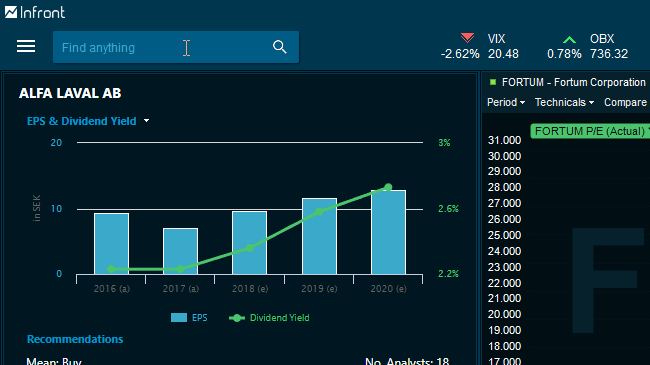Click the Infront logo
This screenshot has height=365, width=650.
tap(35, 12)
